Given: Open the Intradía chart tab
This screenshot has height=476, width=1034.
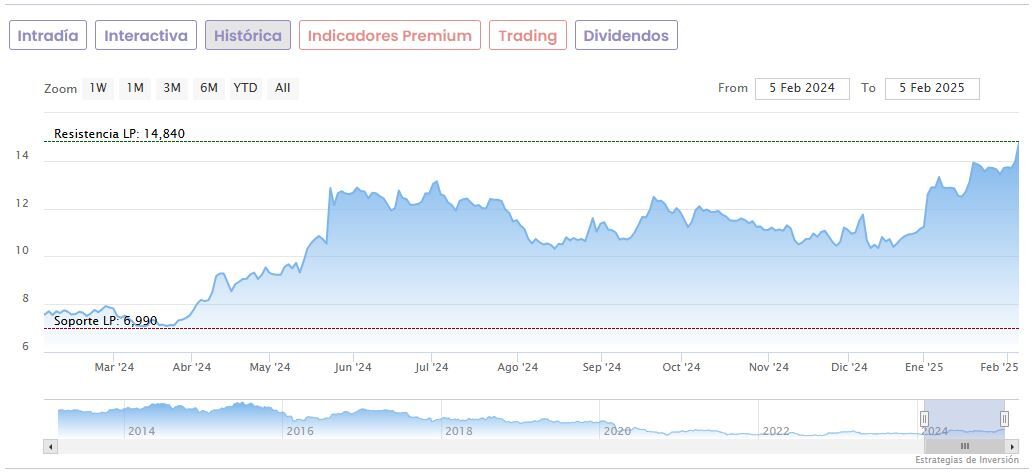Looking at the screenshot, I should click(x=48, y=36).
